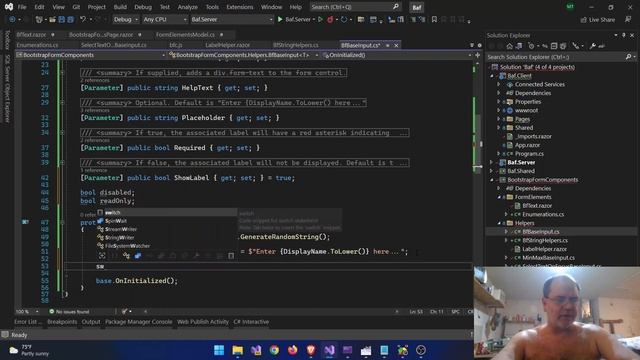Open the File menu
Image resolution: width=640 pixels, height=360 pixels.
point(22,7)
